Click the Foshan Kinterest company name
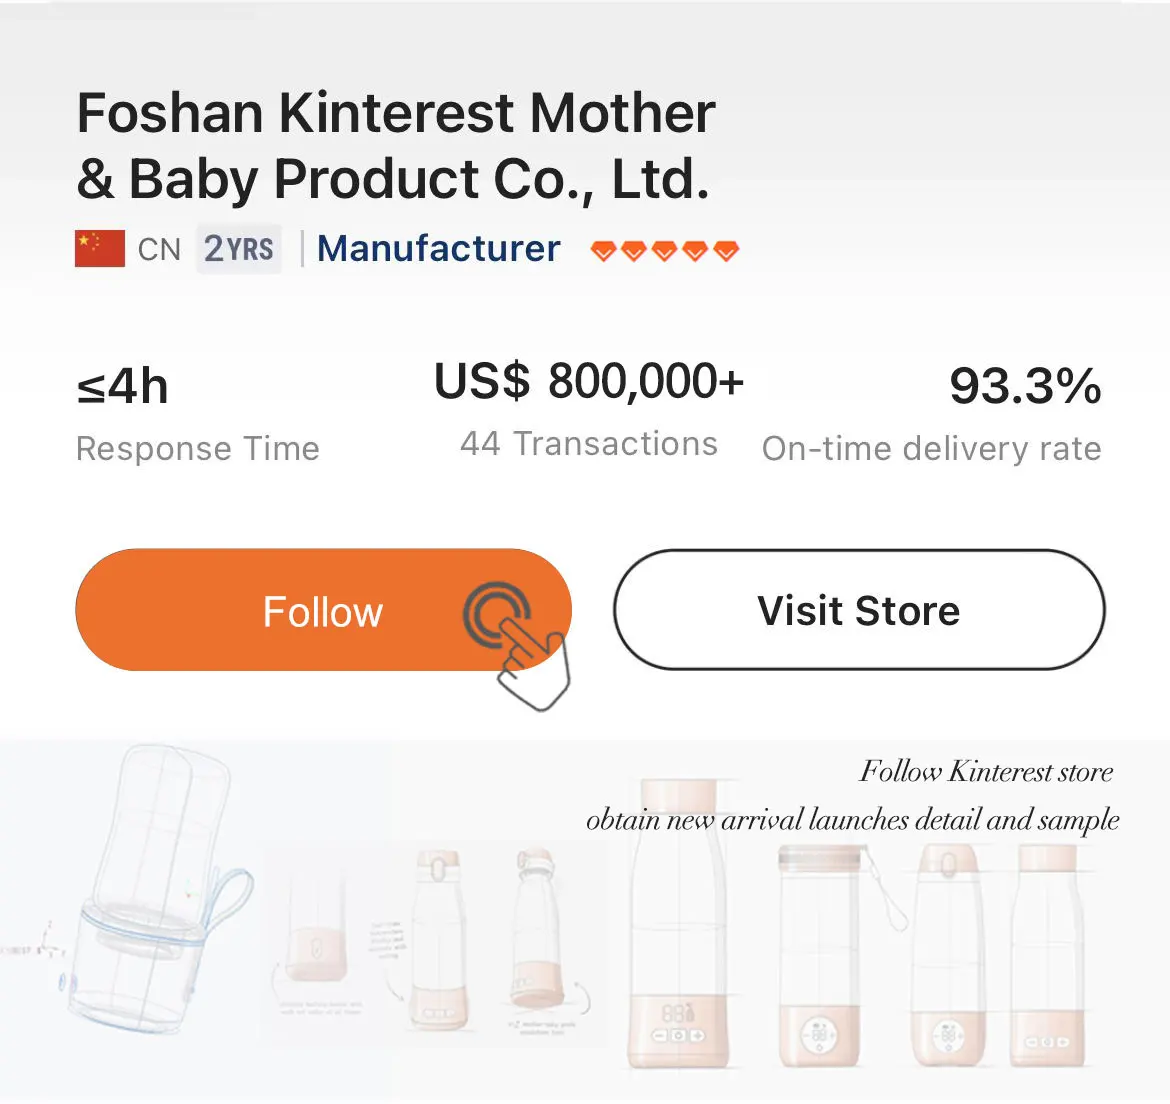 click(x=396, y=145)
